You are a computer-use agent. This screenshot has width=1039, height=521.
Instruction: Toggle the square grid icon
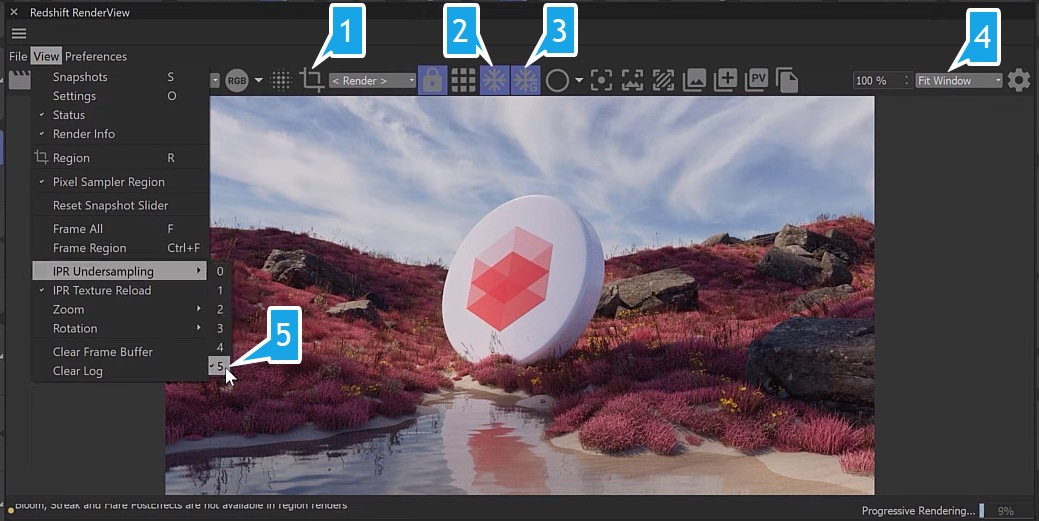click(463, 81)
